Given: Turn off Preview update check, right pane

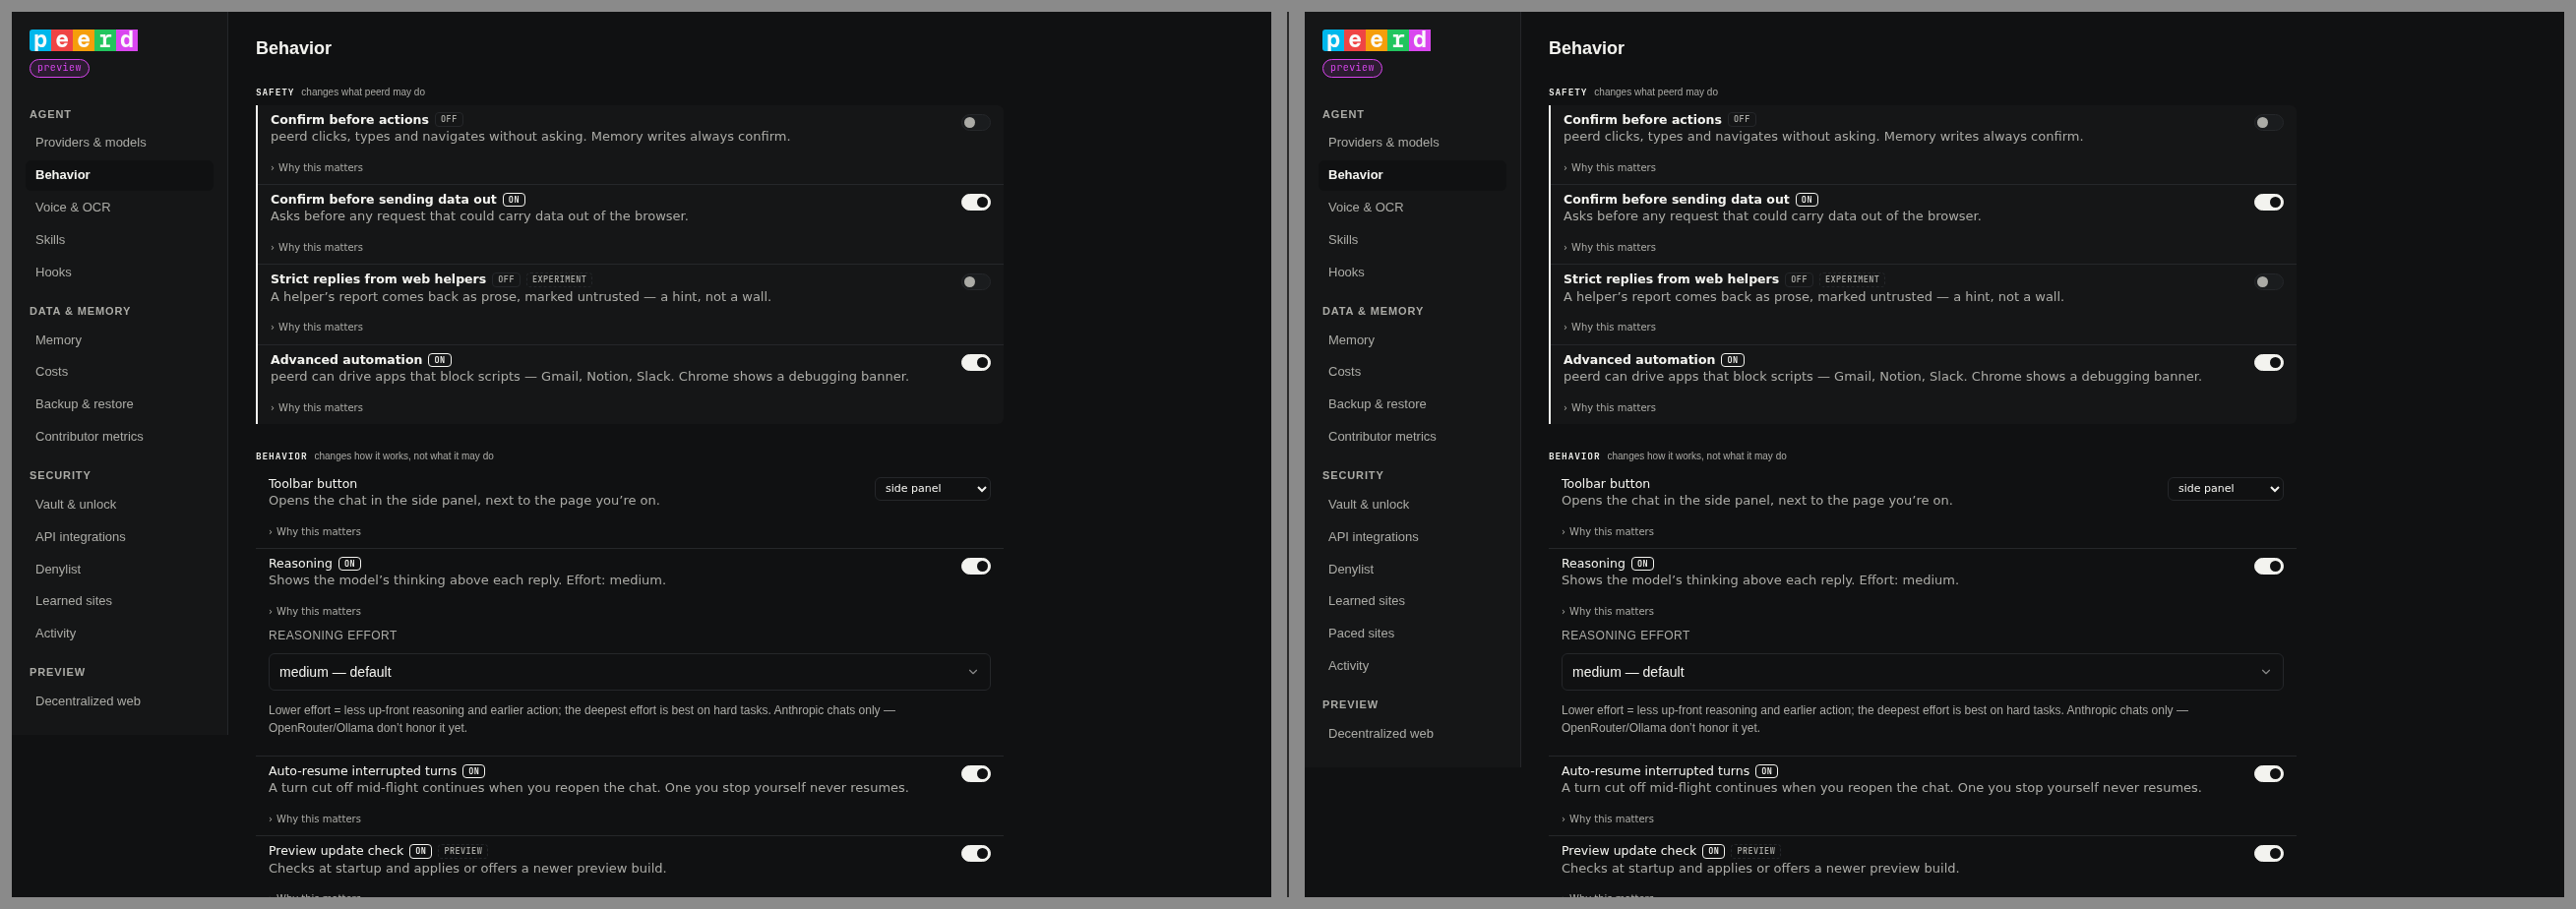Looking at the screenshot, I should pos(2268,853).
